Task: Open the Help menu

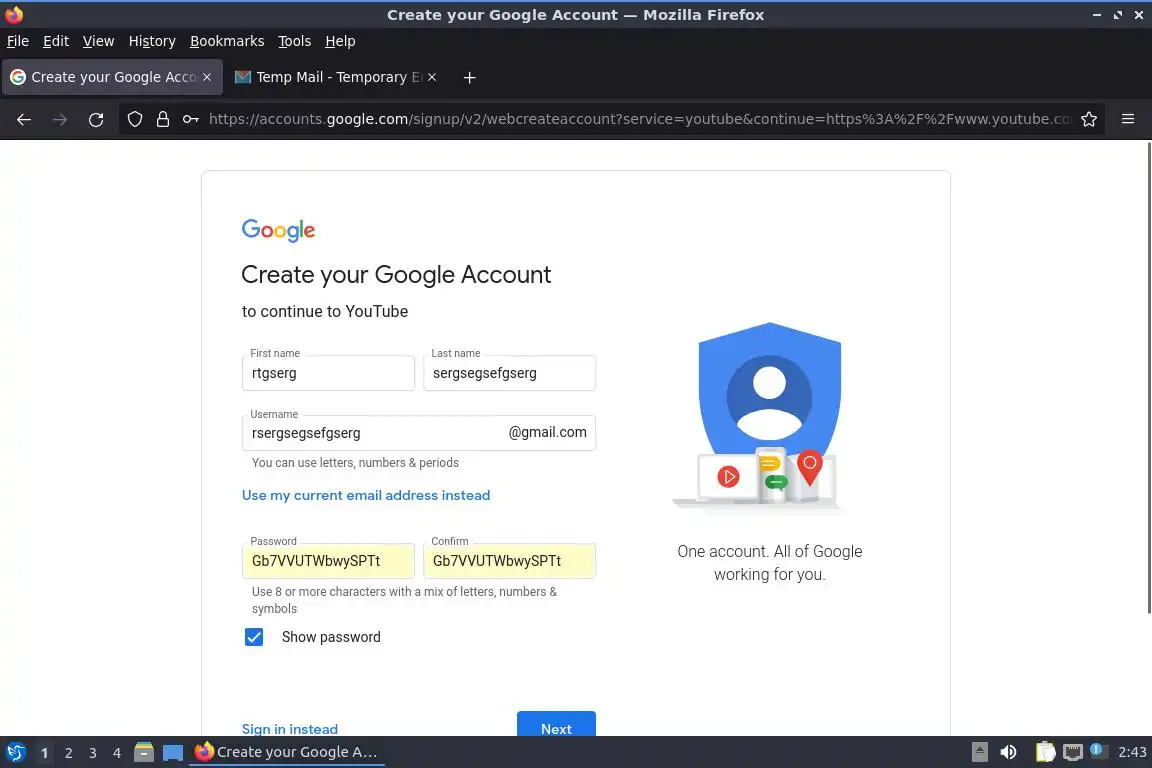Action: tap(340, 41)
